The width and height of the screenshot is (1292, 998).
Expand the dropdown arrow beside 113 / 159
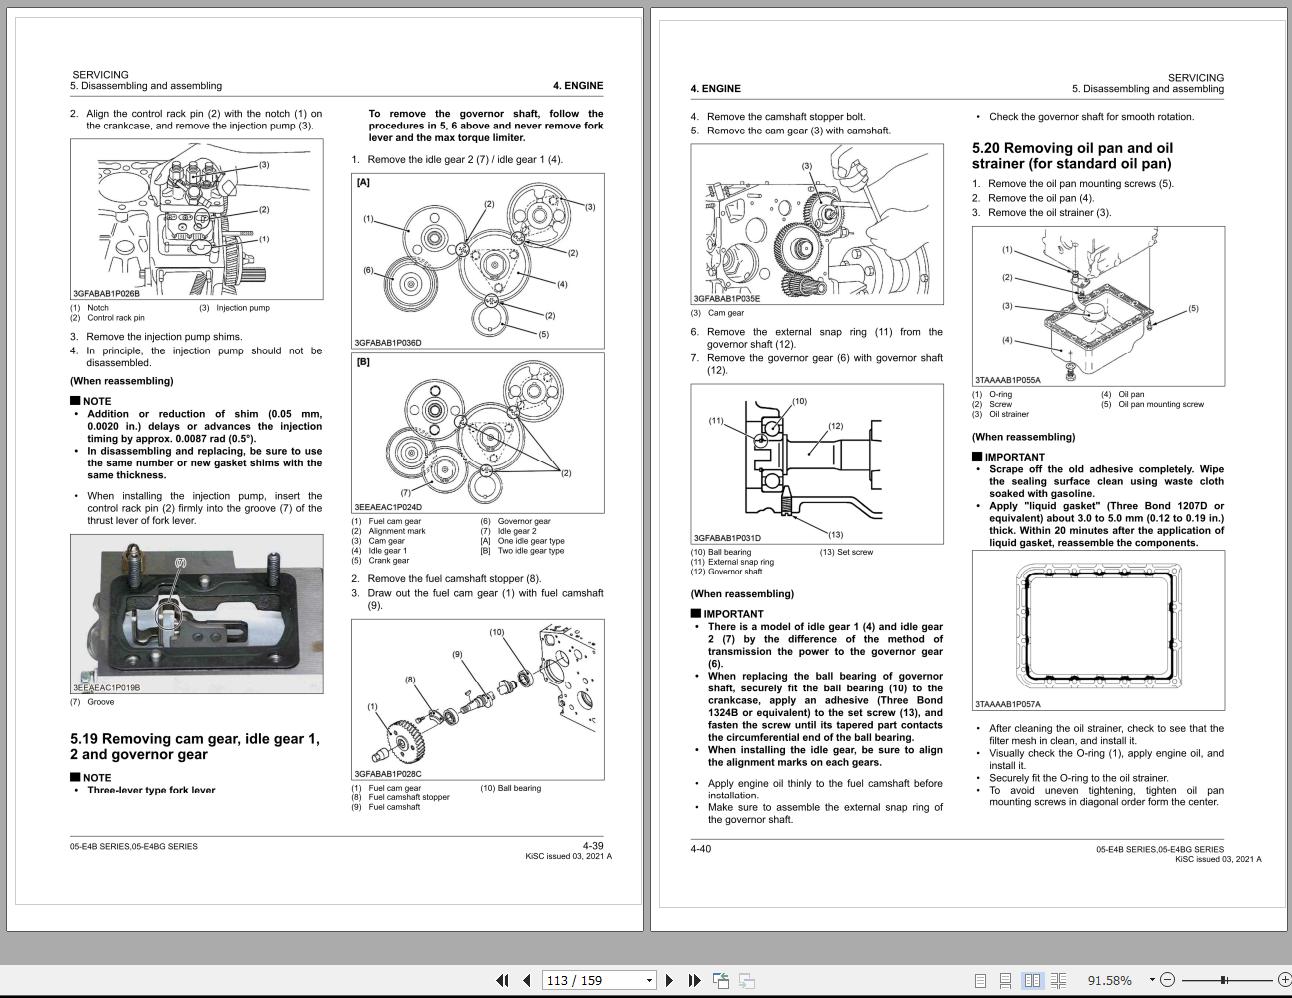point(648,981)
